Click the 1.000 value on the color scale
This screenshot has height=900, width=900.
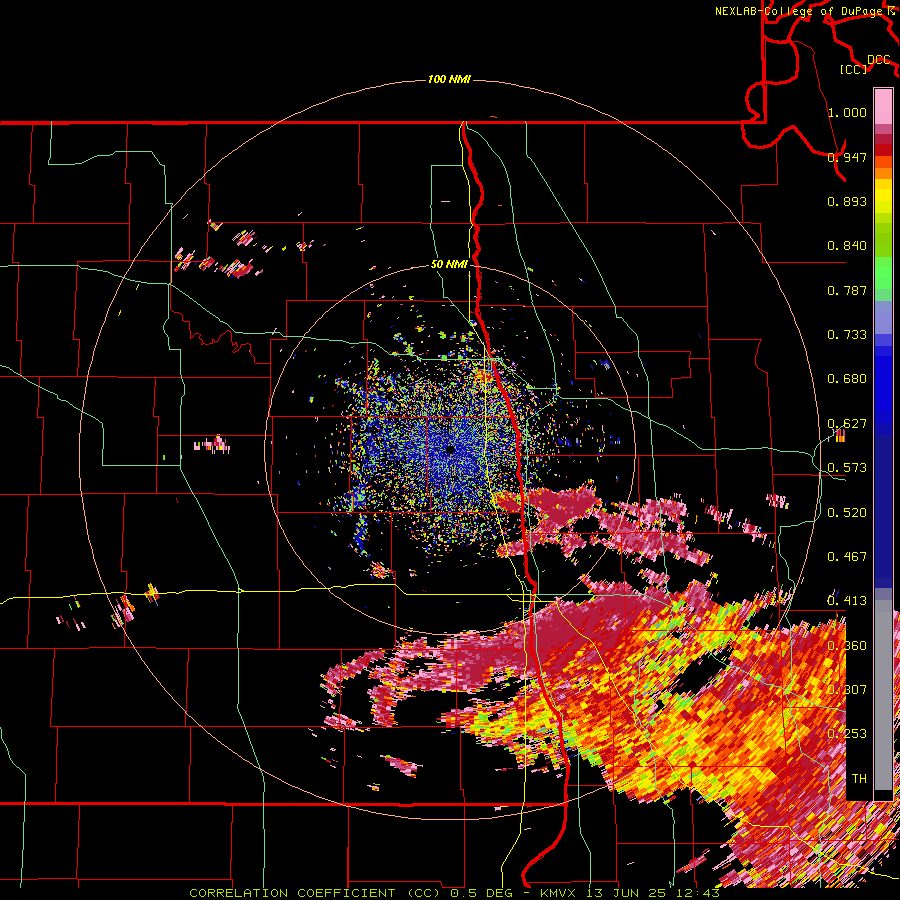[847, 112]
